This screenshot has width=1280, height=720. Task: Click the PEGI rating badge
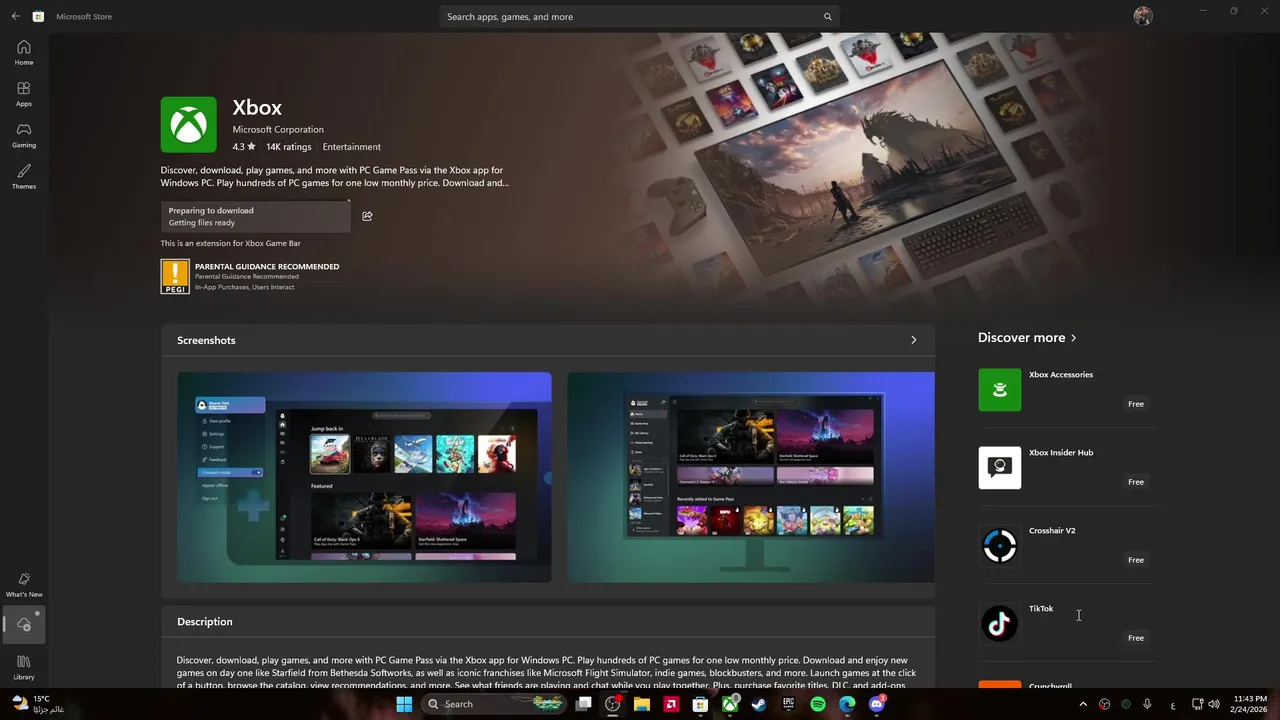click(175, 276)
